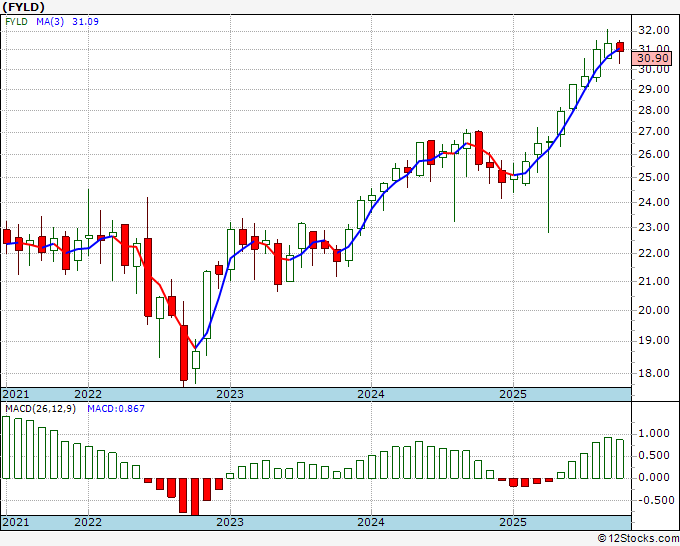Image resolution: width=680 pixels, height=546 pixels.
Task: Click the 1.000 MACD axis label
Action: pyautogui.click(x=654, y=433)
